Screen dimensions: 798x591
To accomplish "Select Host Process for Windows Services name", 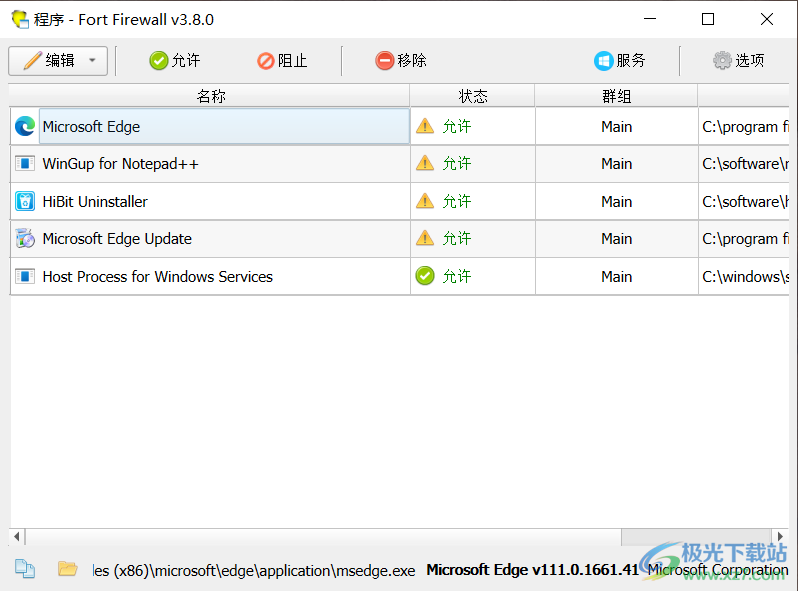I will tap(157, 276).
